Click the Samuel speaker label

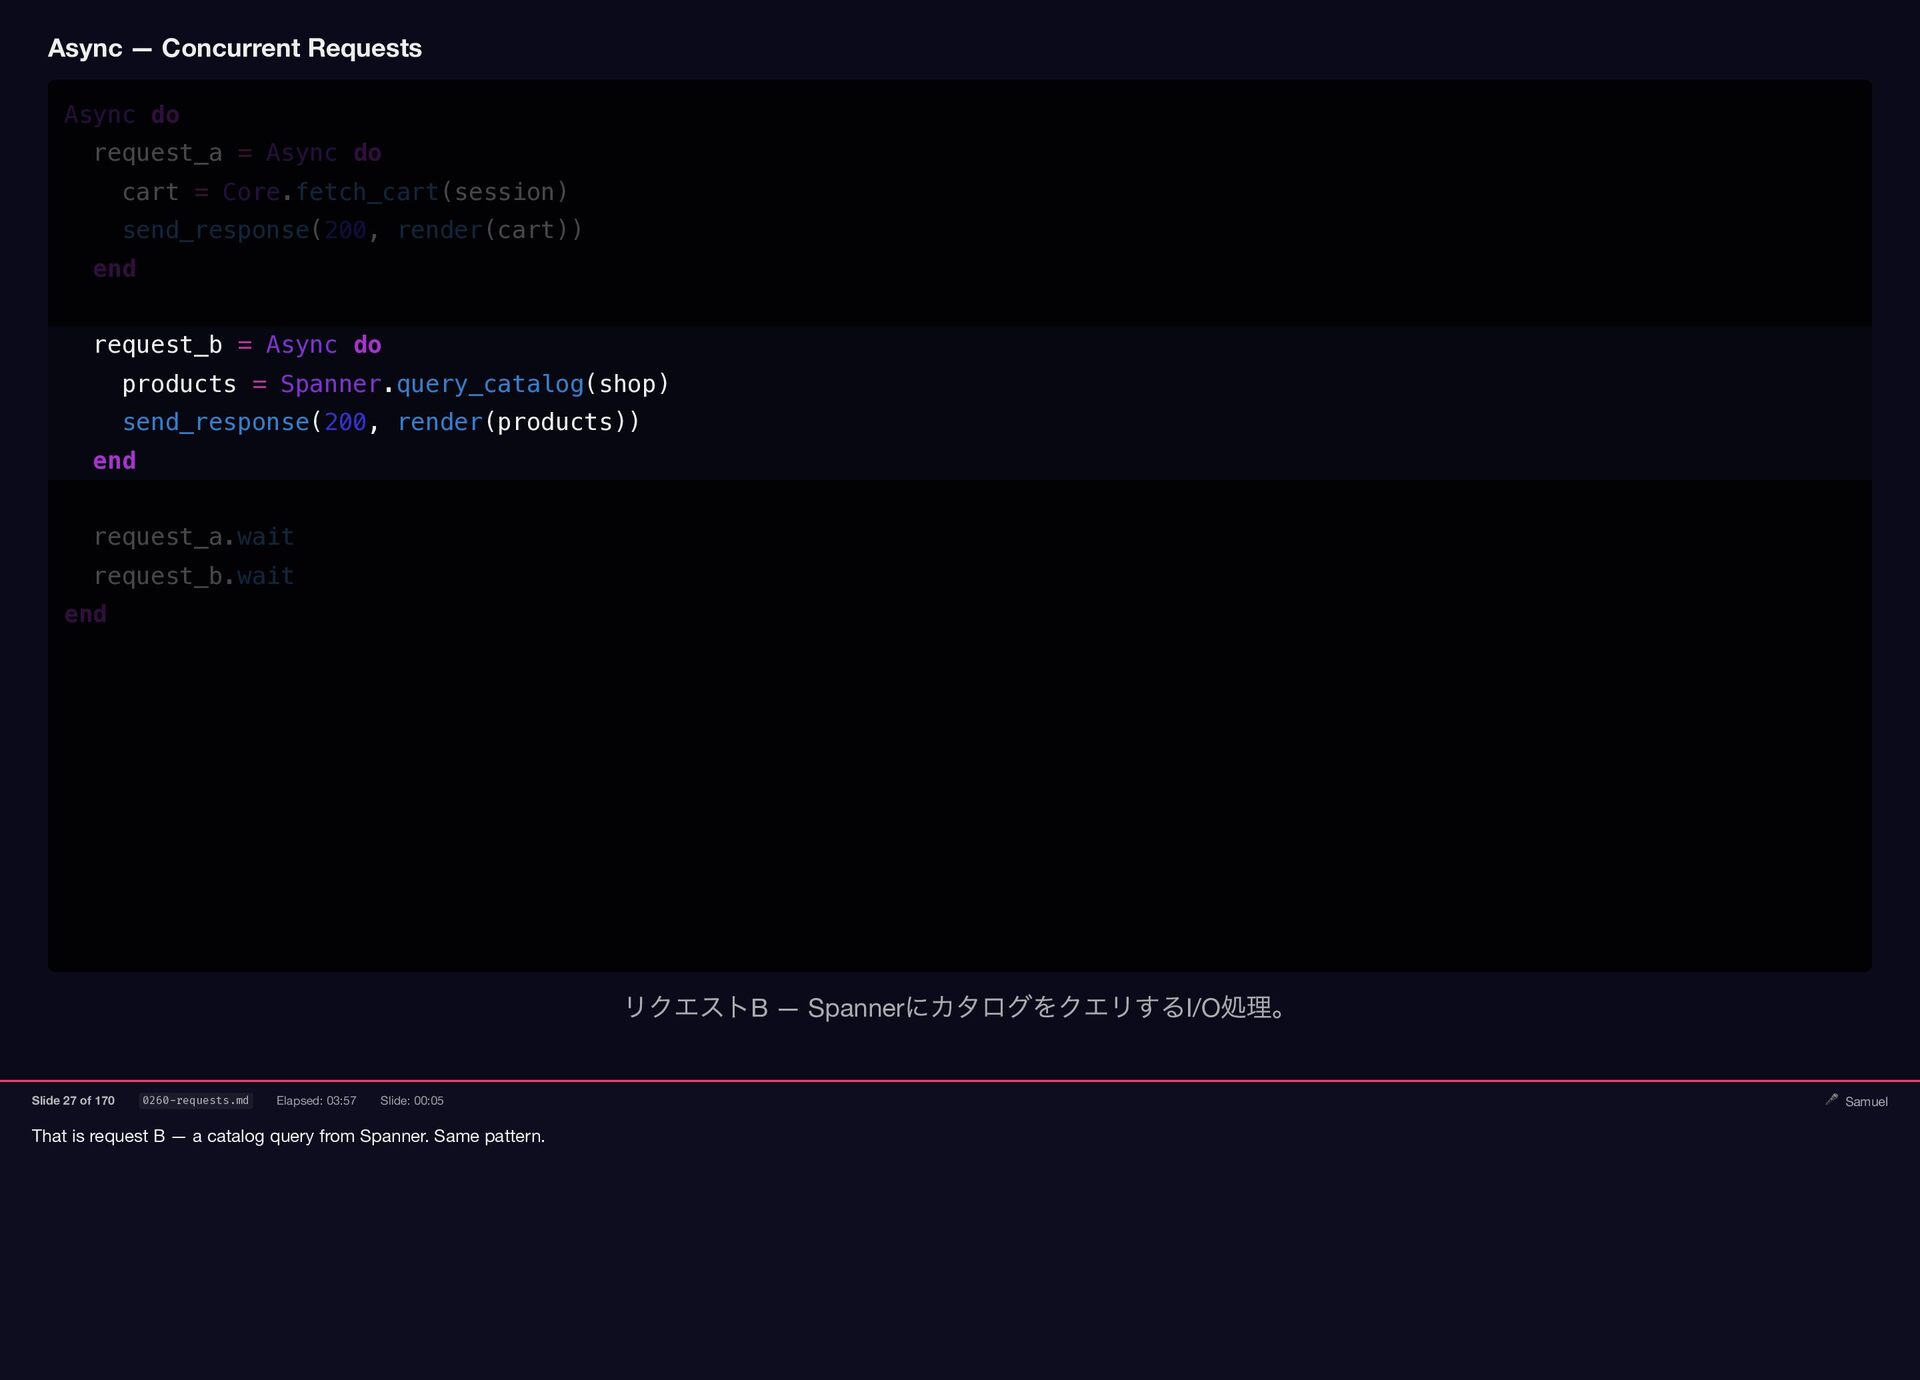[1866, 1101]
